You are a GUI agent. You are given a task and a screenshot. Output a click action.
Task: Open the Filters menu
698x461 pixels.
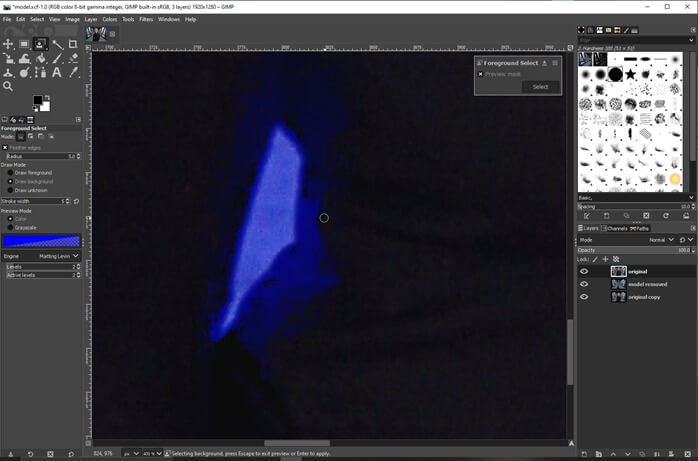point(146,19)
